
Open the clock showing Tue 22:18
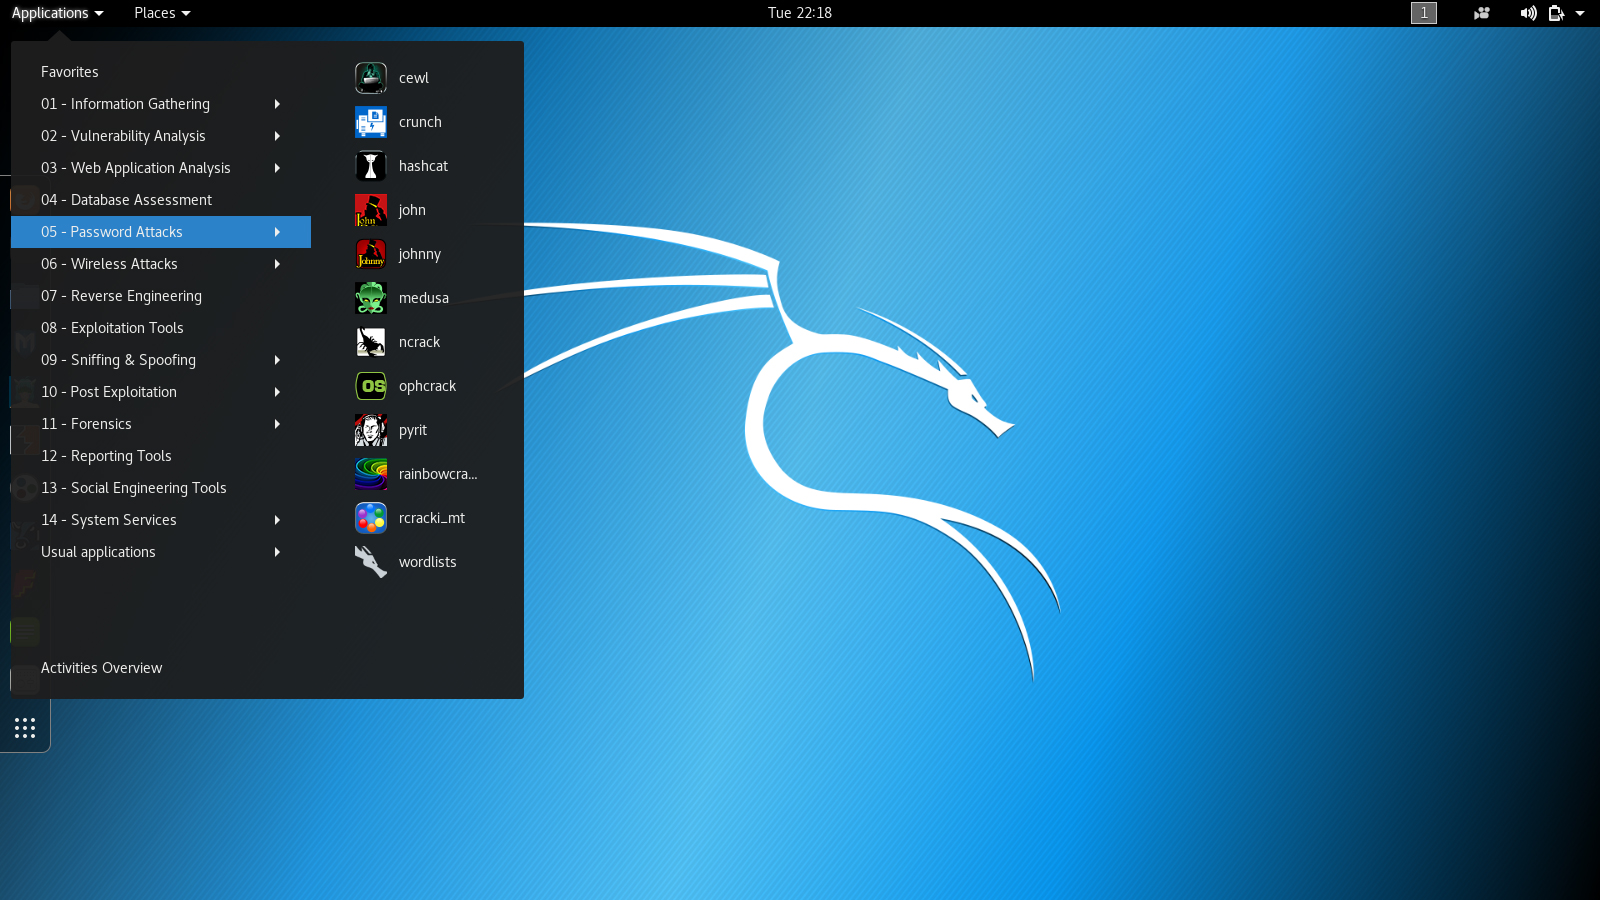tap(800, 13)
